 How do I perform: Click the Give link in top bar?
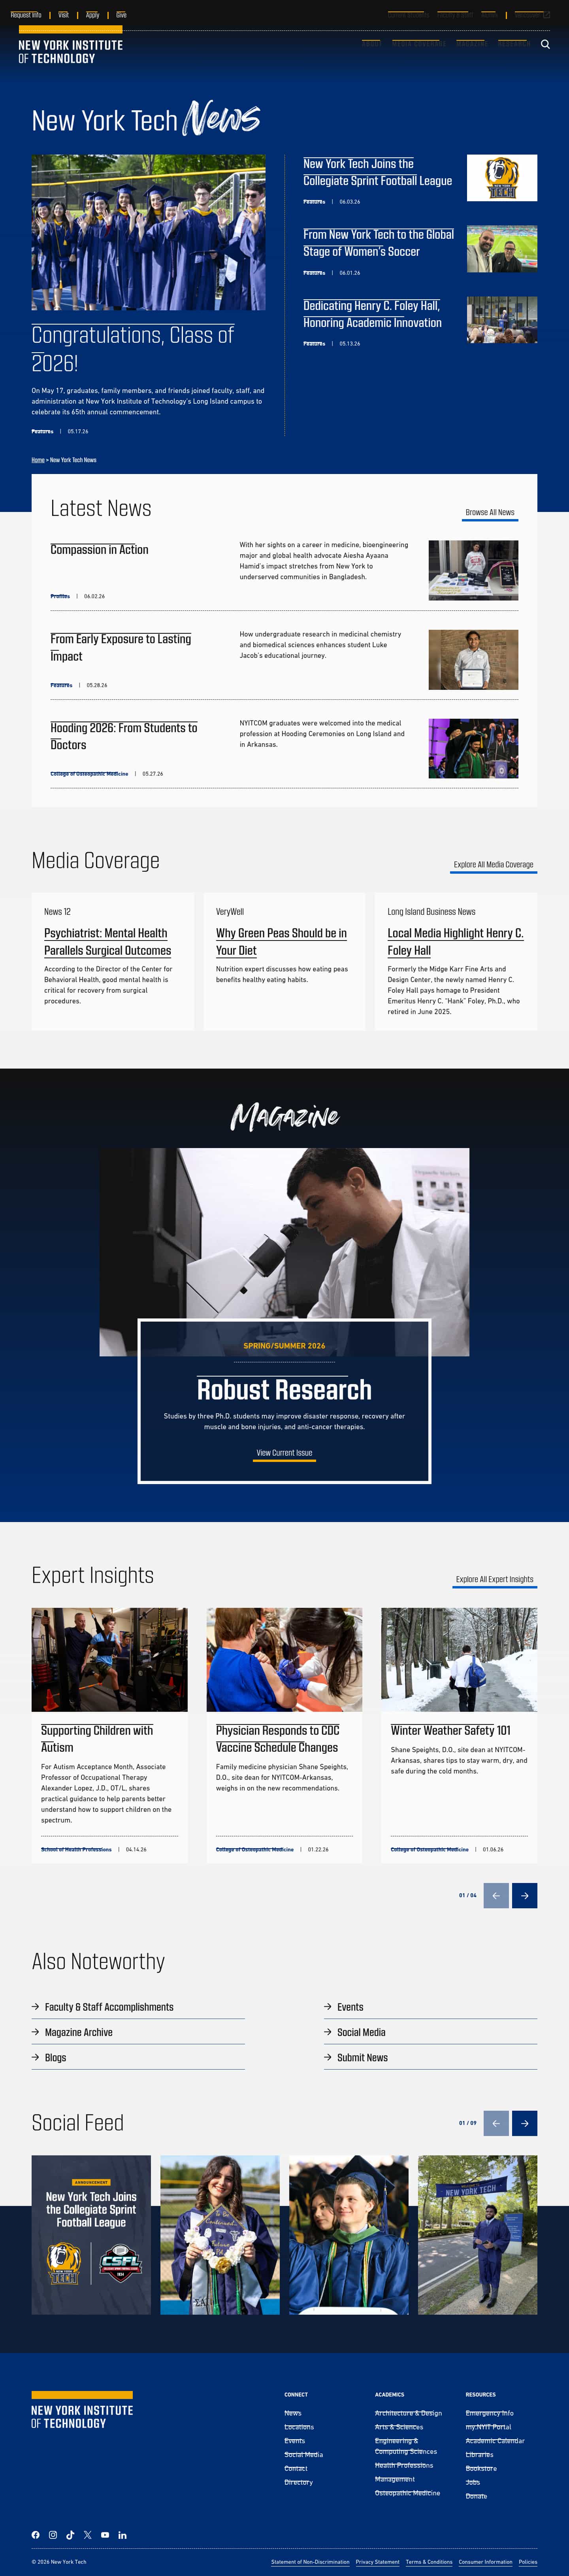click(x=121, y=15)
